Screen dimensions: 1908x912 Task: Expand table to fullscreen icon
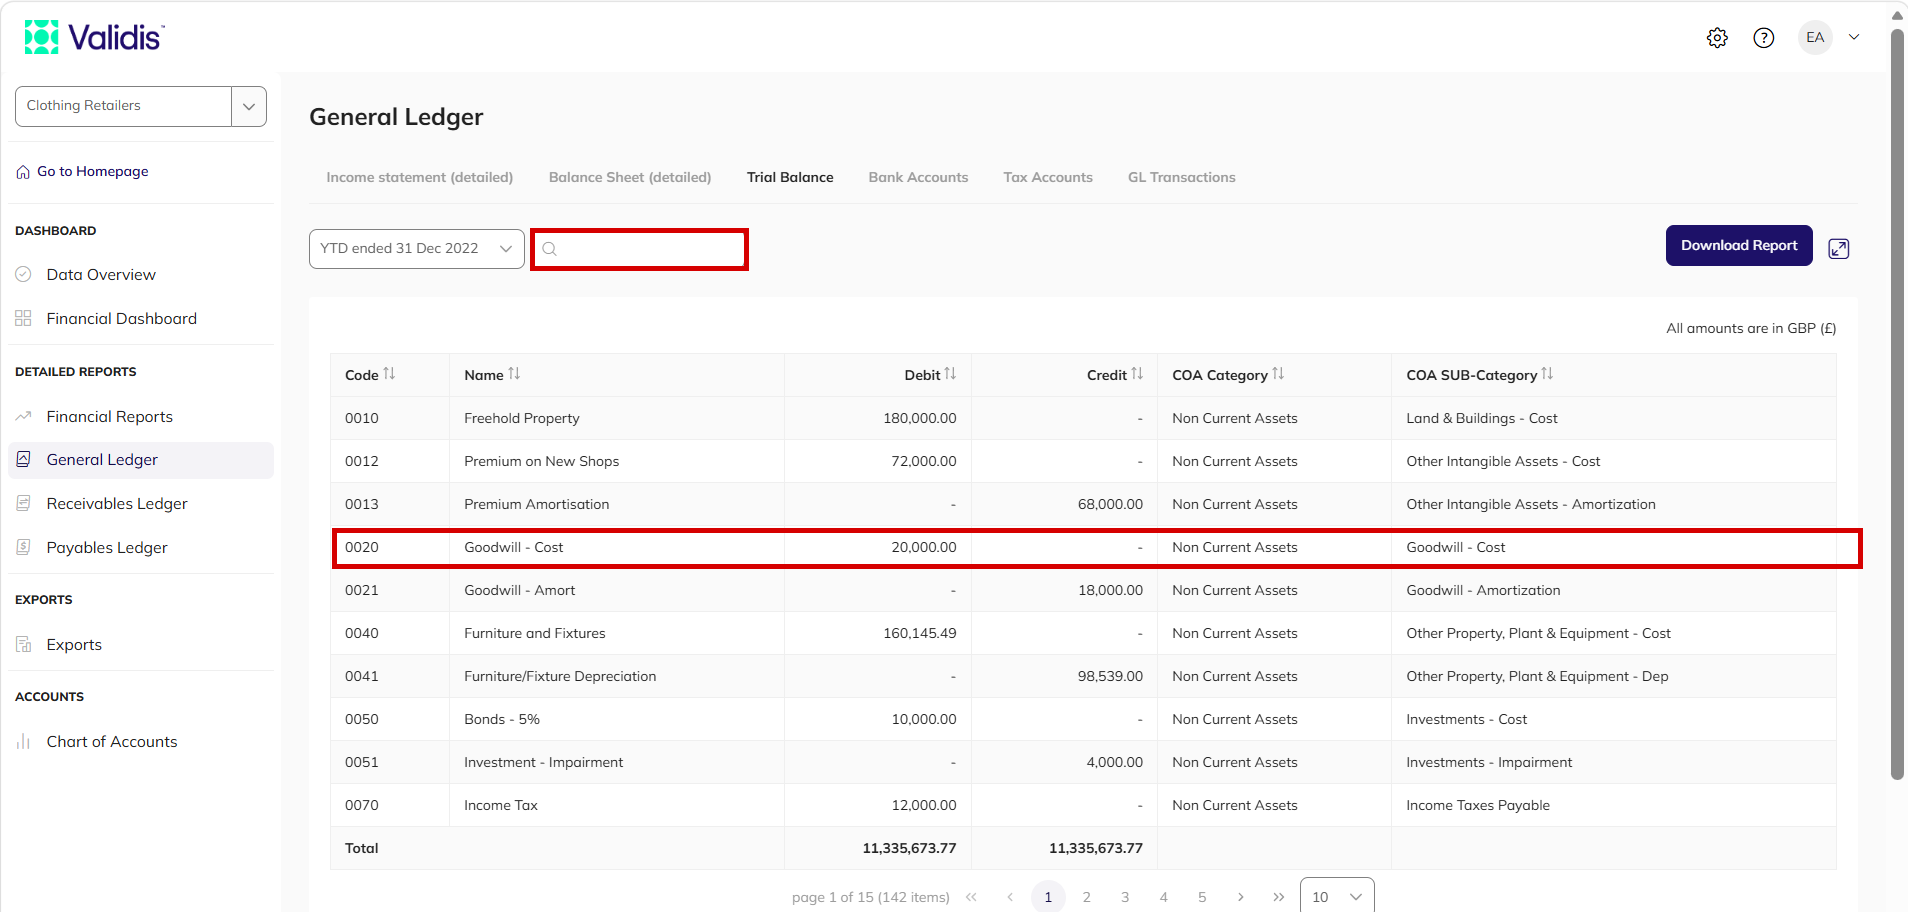[1839, 249]
